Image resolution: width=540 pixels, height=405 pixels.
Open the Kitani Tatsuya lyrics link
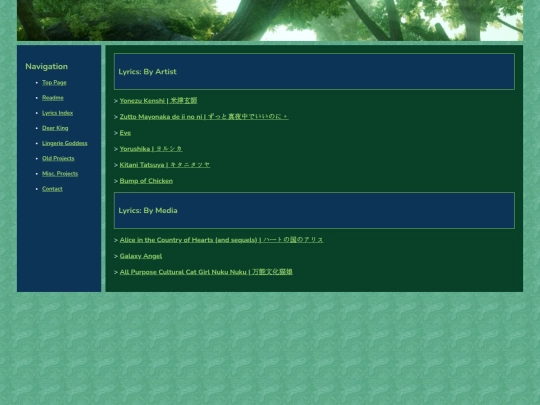[165, 165]
